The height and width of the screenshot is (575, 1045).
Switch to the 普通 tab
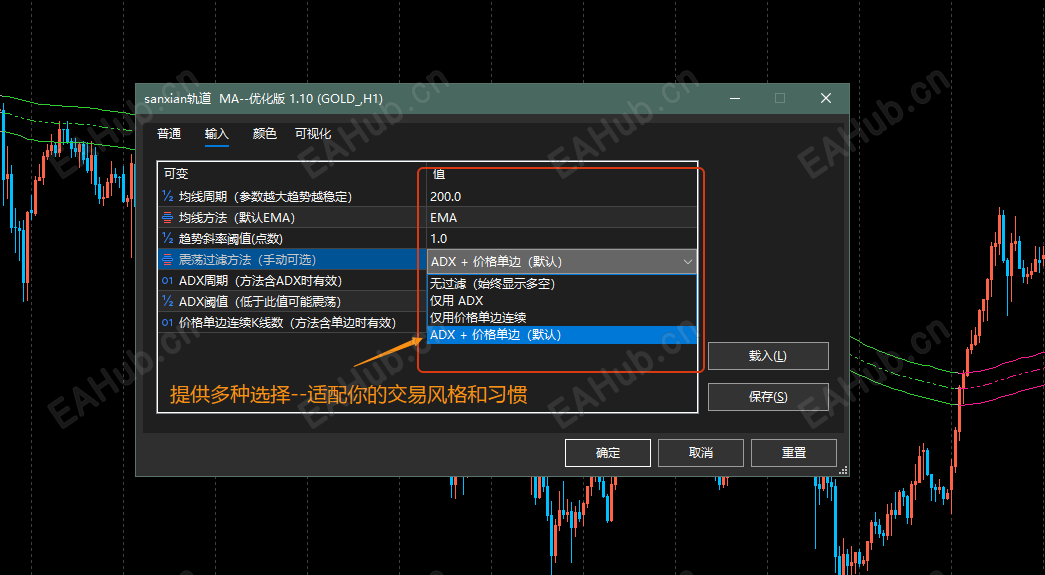click(169, 134)
